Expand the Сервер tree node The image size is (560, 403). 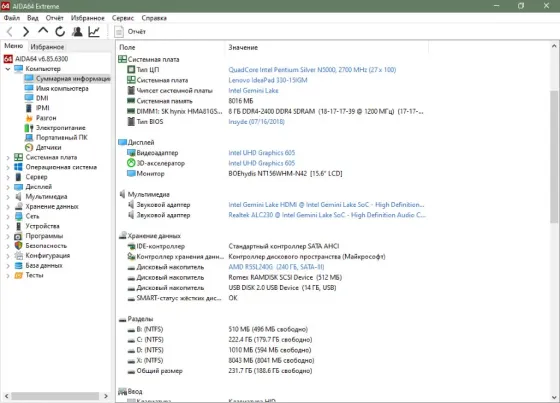tap(8, 177)
